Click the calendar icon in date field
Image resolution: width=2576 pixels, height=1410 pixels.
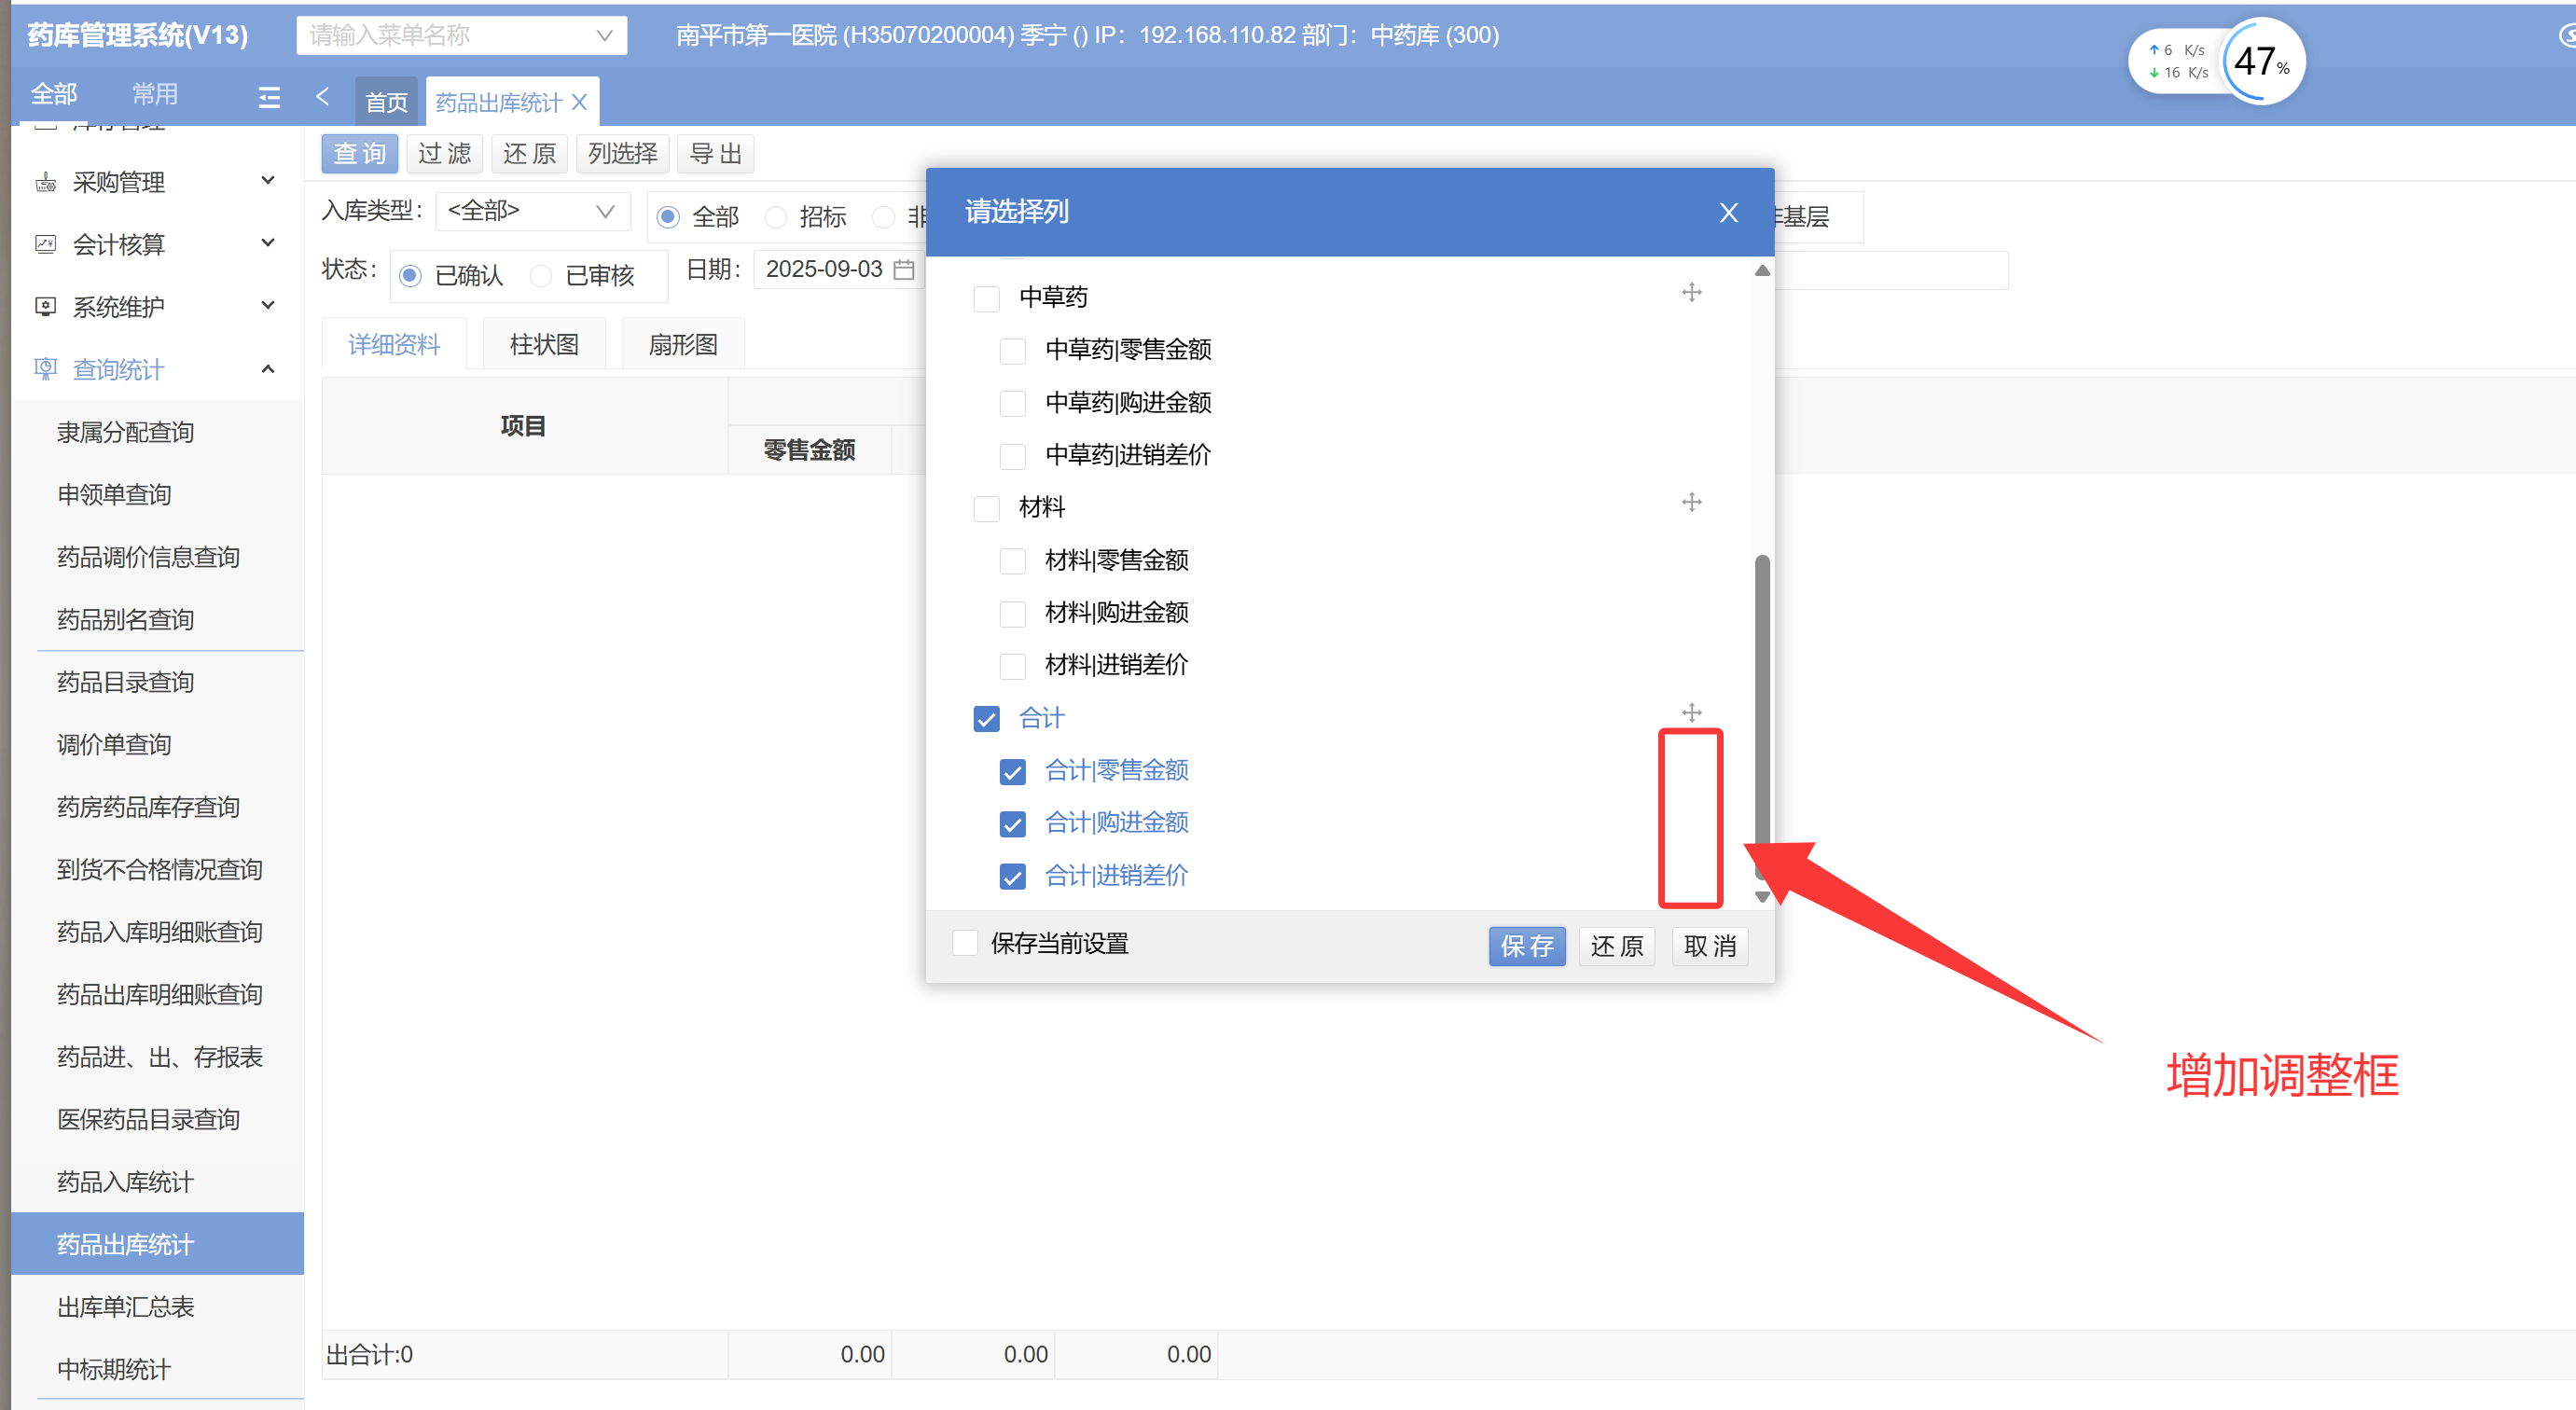904,270
